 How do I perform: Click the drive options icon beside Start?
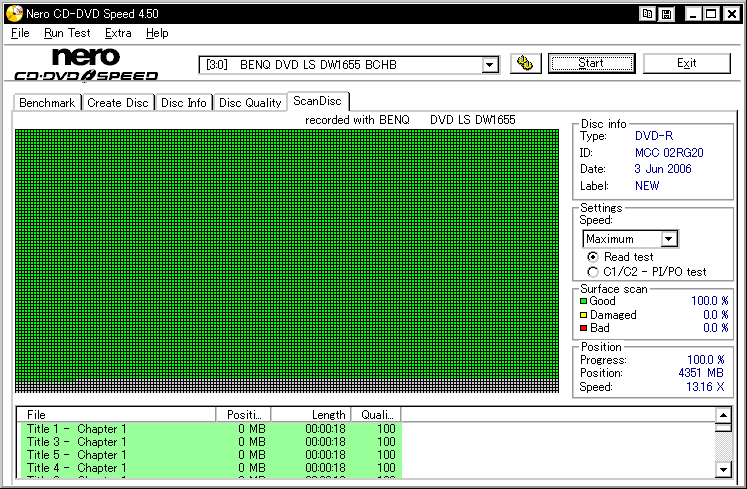(525, 63)
